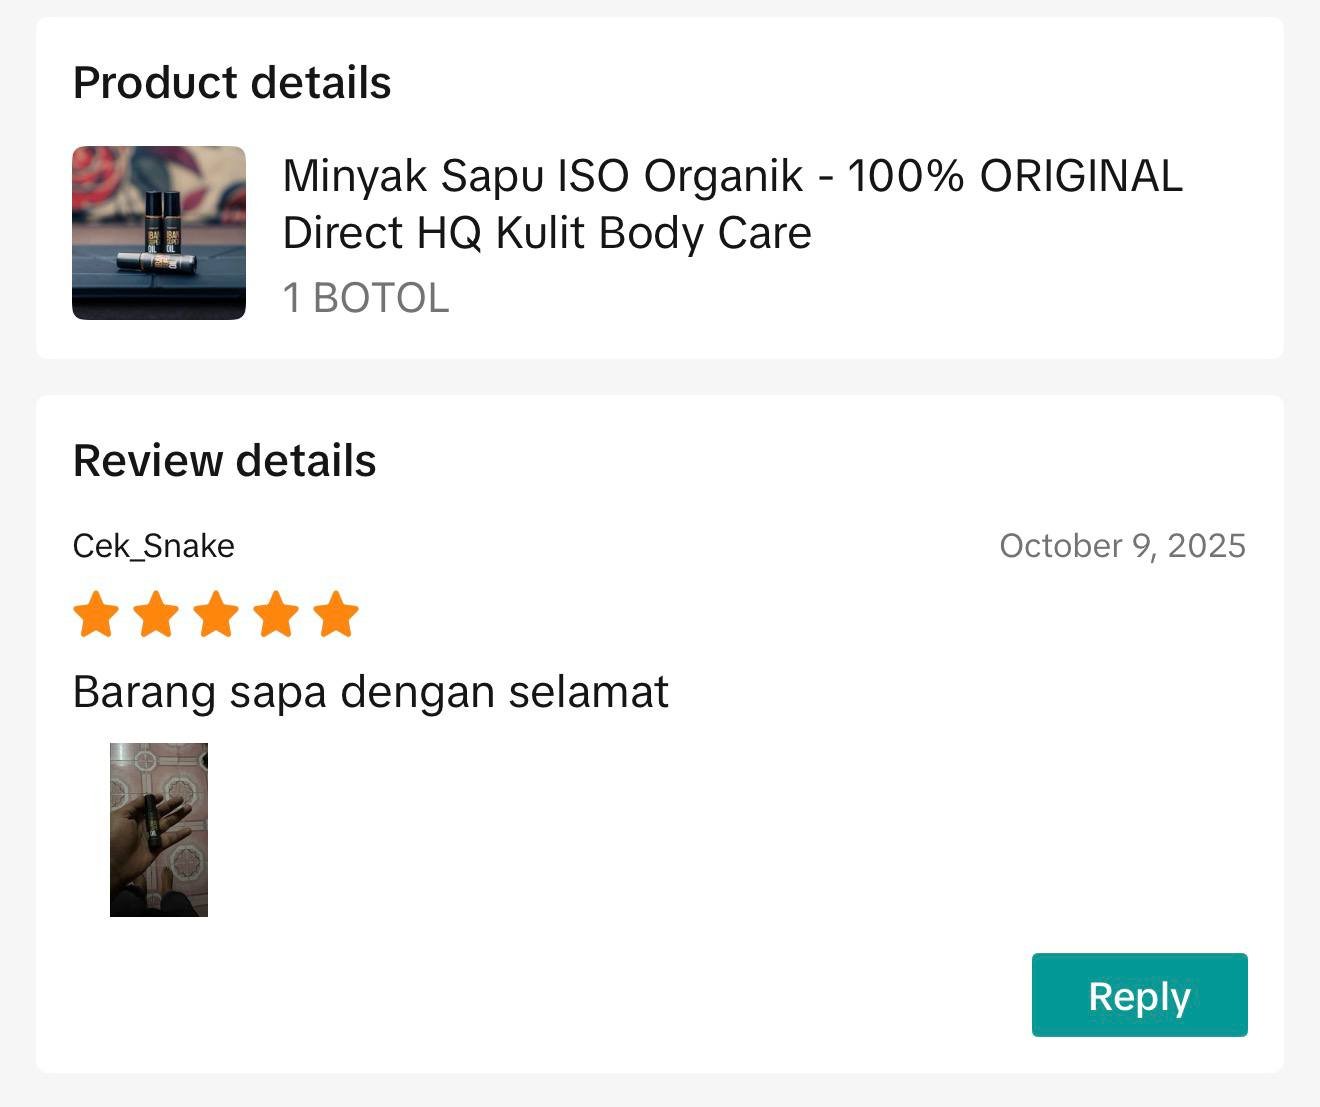Viewport: 1320px width, 1107px height.
Task: Click the first orange rating star
Action: click(x=96, y=614)
